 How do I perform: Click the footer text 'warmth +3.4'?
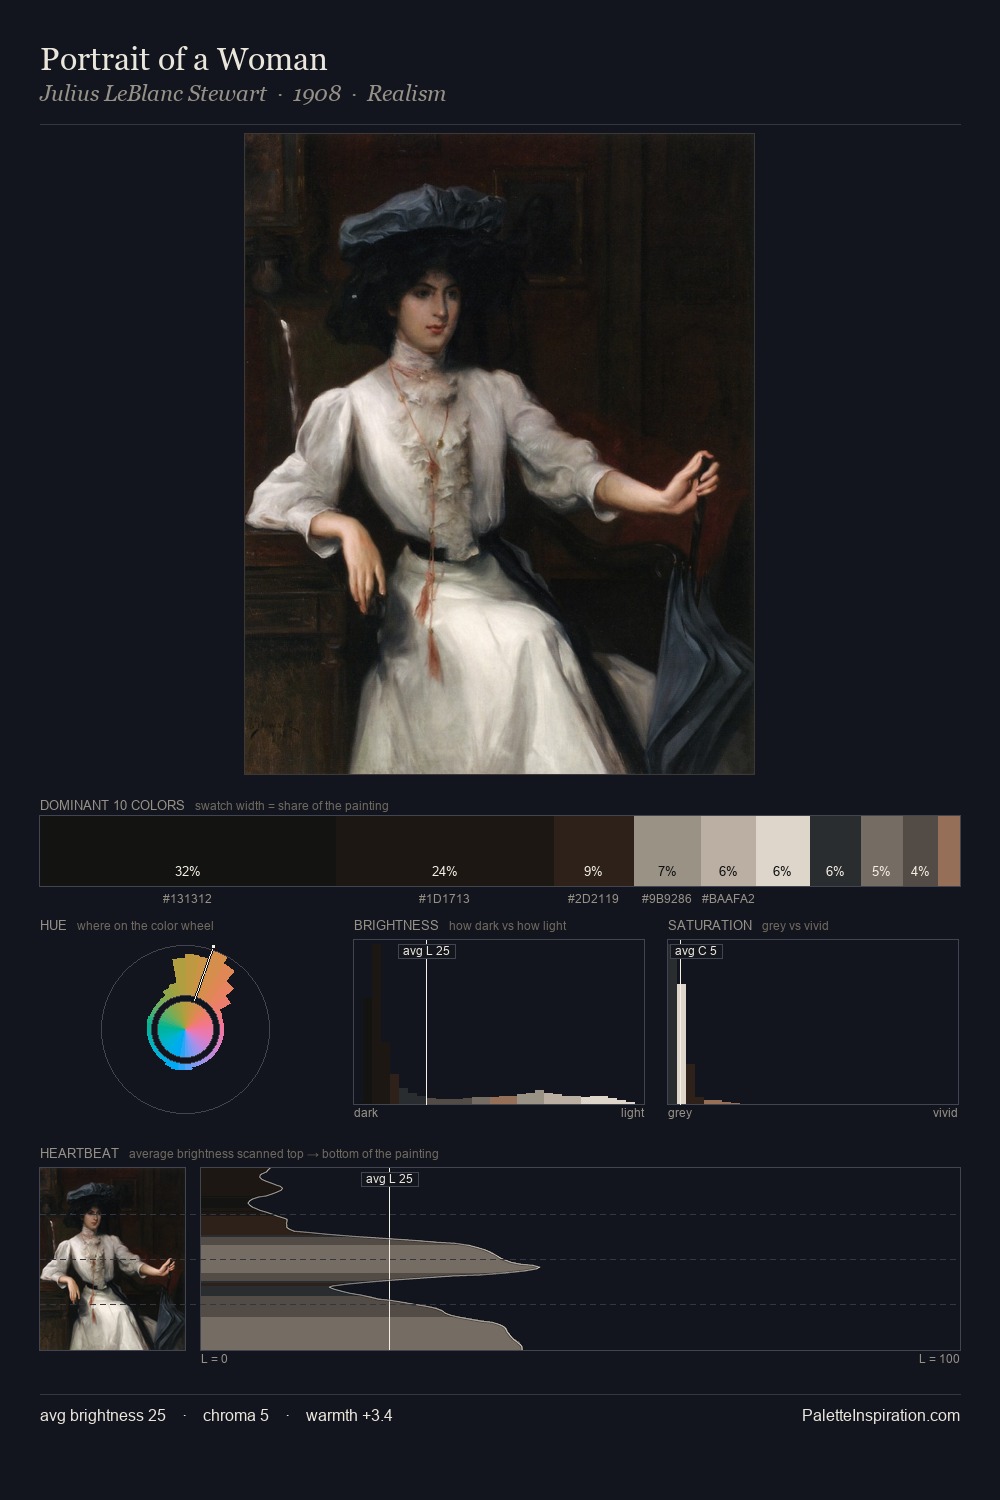click(349, 1415)
